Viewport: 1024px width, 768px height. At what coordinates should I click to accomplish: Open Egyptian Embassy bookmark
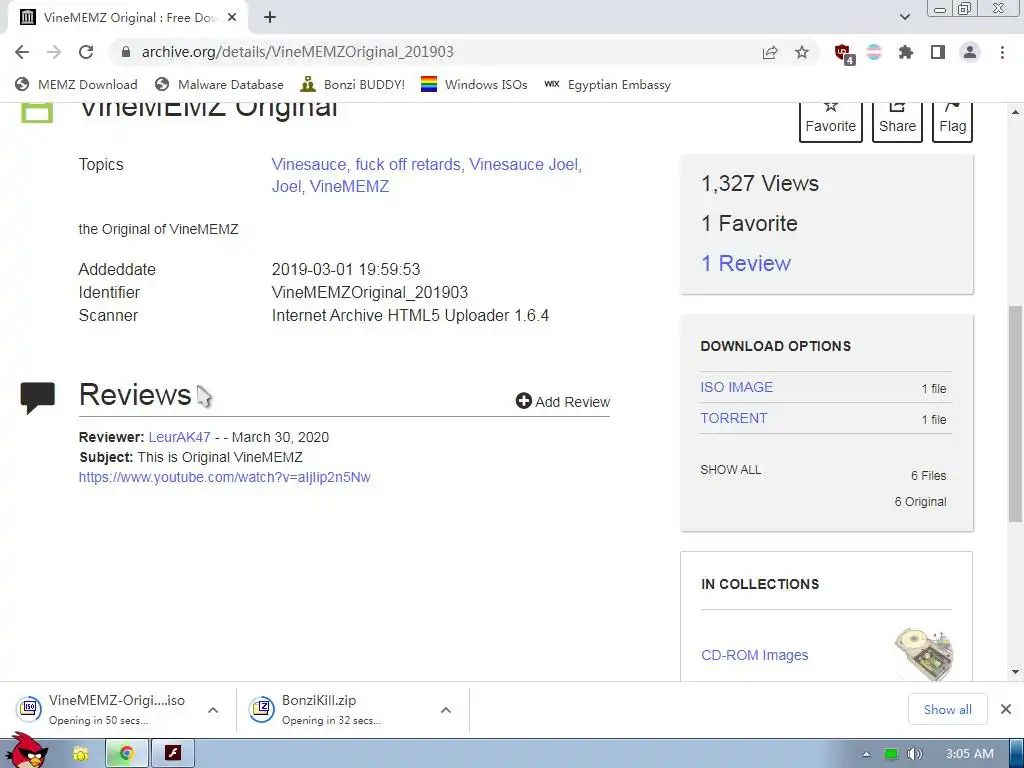point(607,84)
